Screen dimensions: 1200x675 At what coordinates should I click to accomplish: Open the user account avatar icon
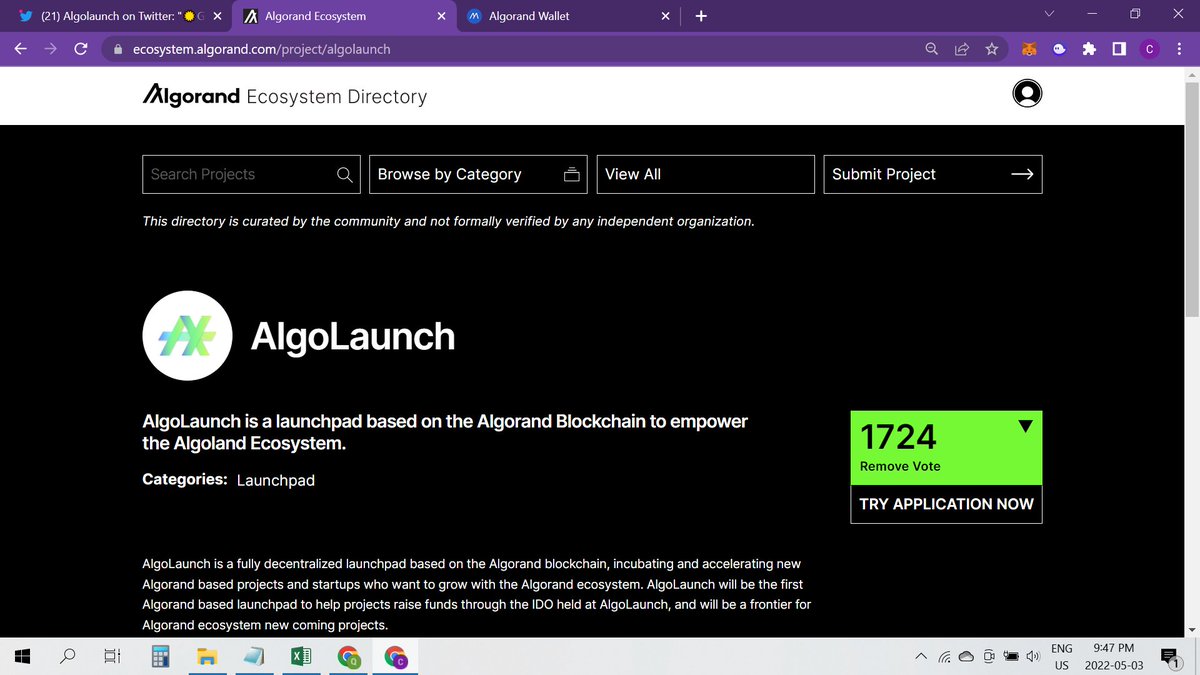click(x=1027, y=93)
